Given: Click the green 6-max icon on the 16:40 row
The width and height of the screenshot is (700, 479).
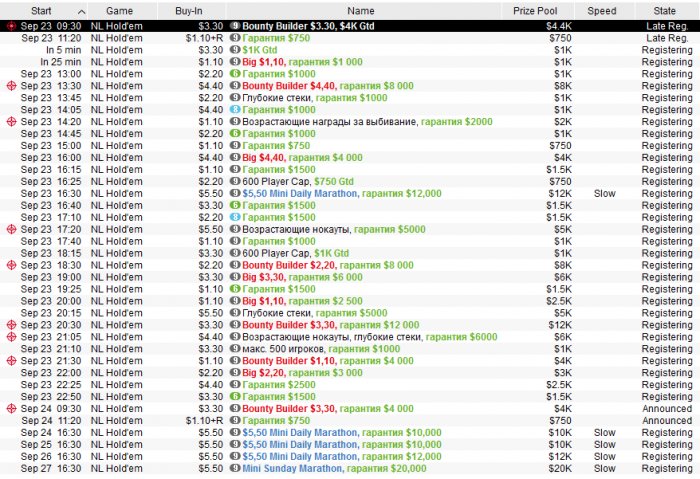Looking at the screenshot, I should [235, 205].
